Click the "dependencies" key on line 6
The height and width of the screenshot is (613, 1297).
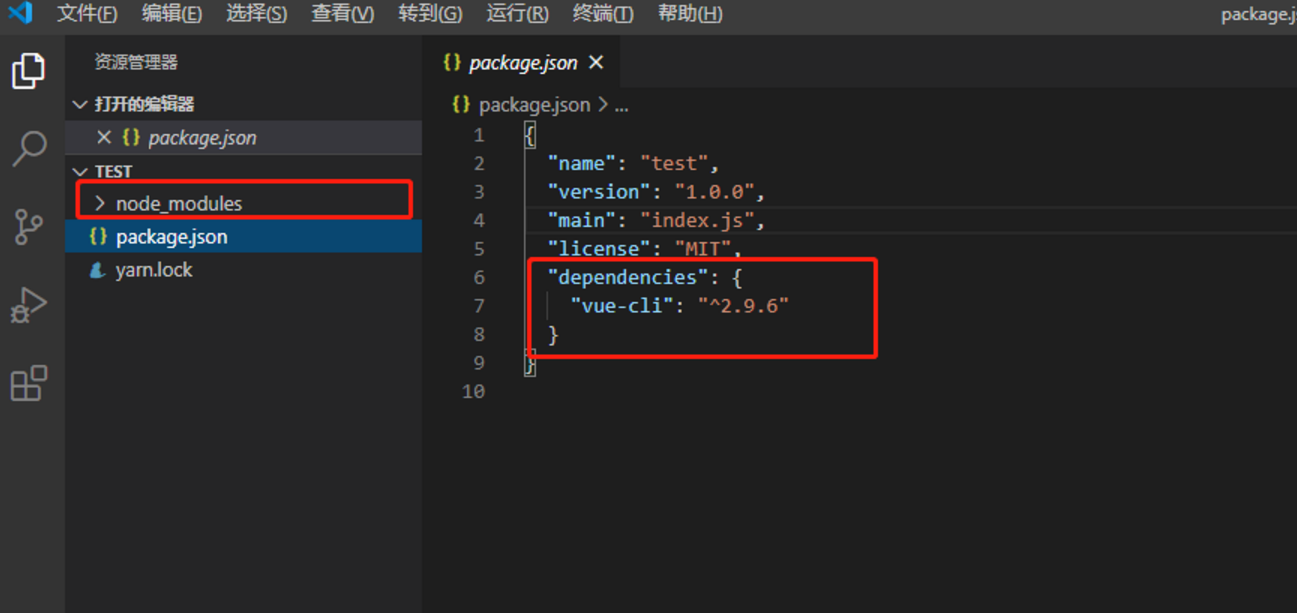[628, 277]
